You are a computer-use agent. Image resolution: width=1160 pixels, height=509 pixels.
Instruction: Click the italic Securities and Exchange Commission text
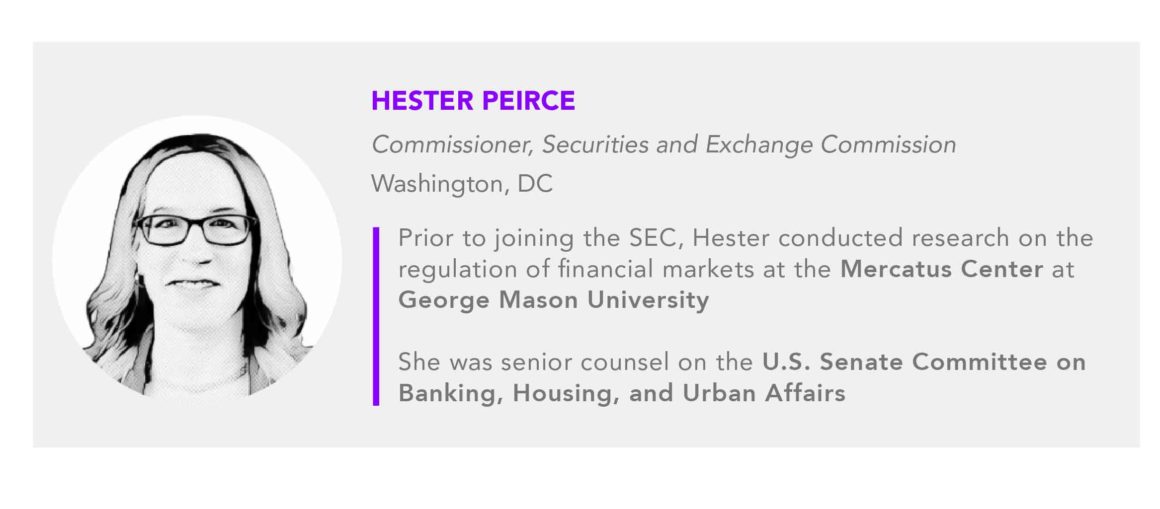point(749,145)
